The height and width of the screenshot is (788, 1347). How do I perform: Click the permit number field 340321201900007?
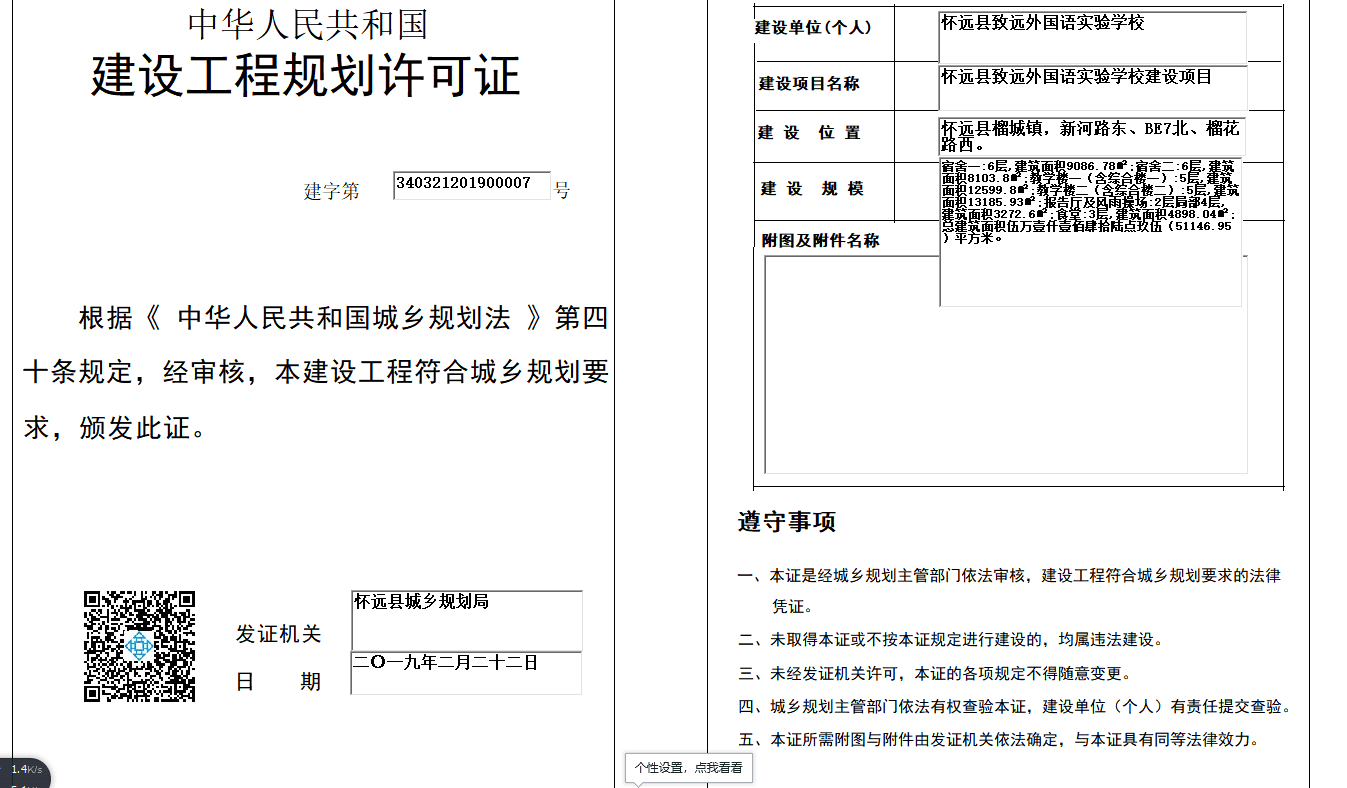(472, 186)
